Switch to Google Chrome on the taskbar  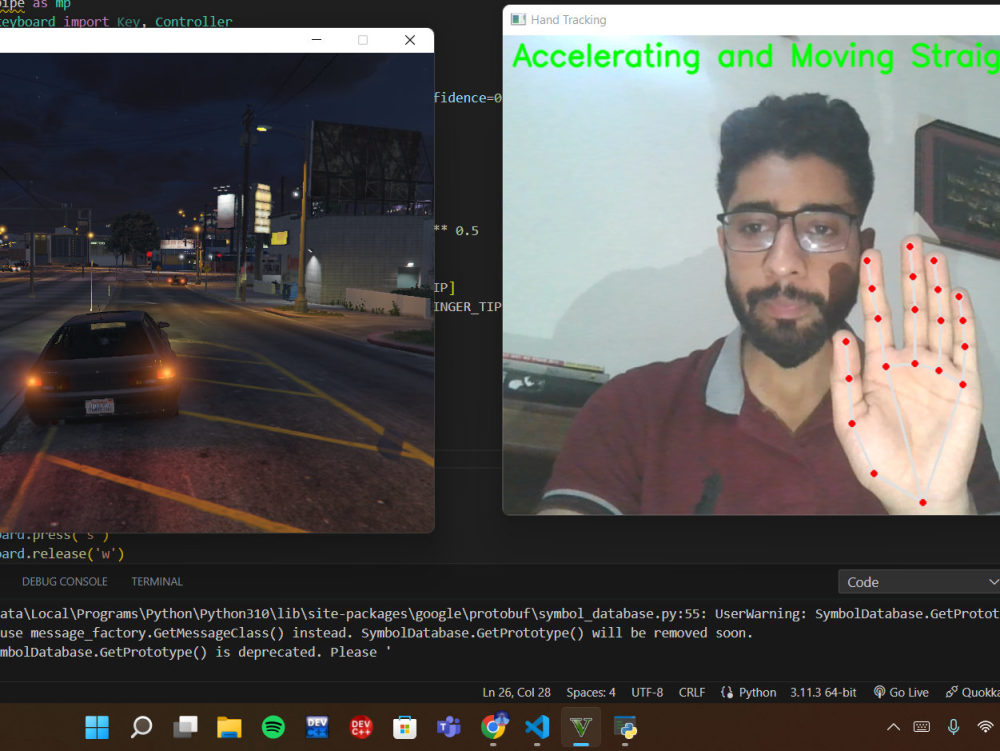click(x=494, y=726)
